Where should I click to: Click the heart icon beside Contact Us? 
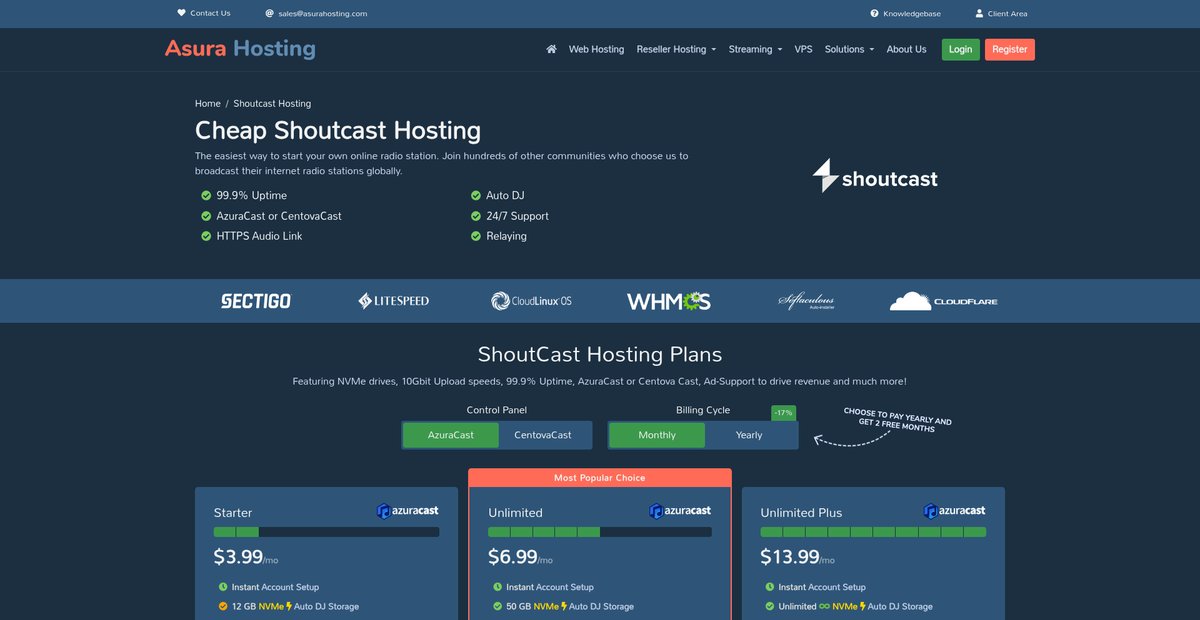(x=181, y=13)
